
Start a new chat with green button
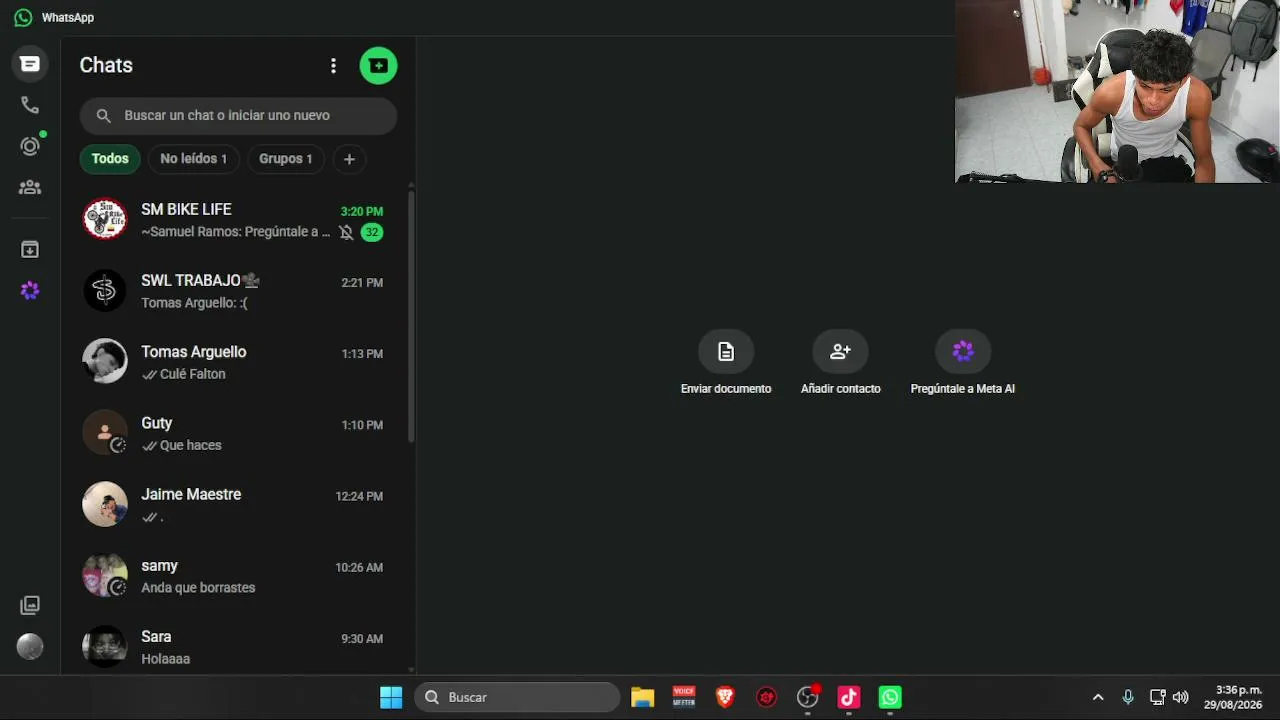[378, 66]
